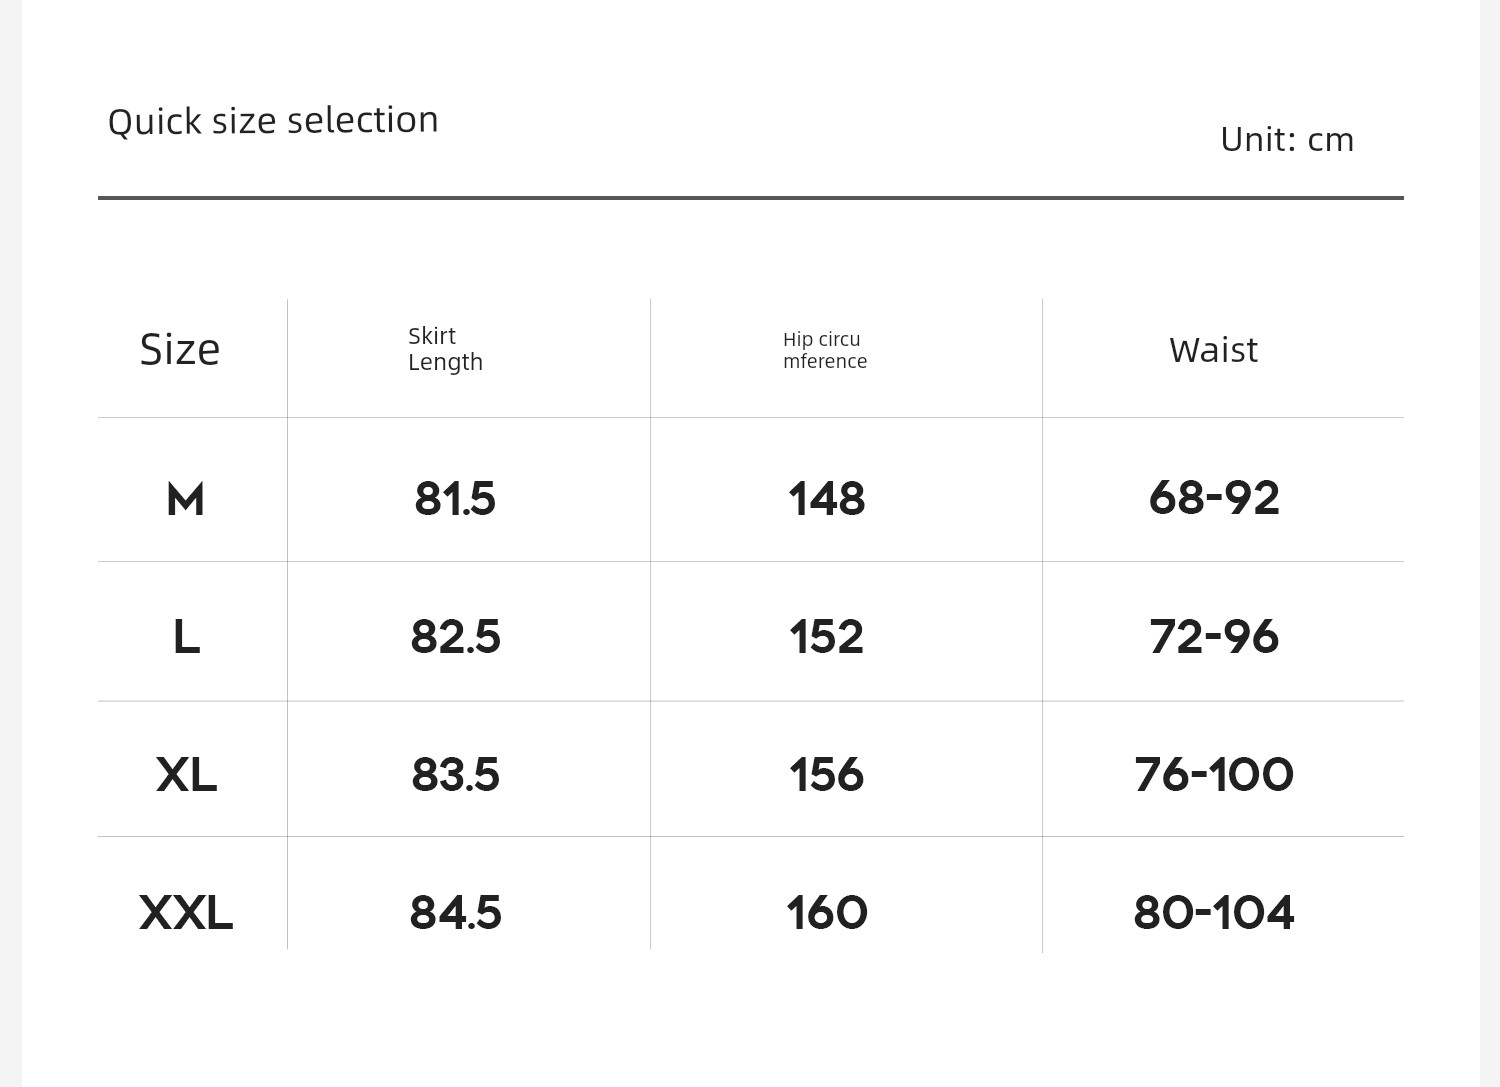This screenshot has width=1500, height=1087.
Task: Choose size XL row label
Action: (x=186, y=774)
